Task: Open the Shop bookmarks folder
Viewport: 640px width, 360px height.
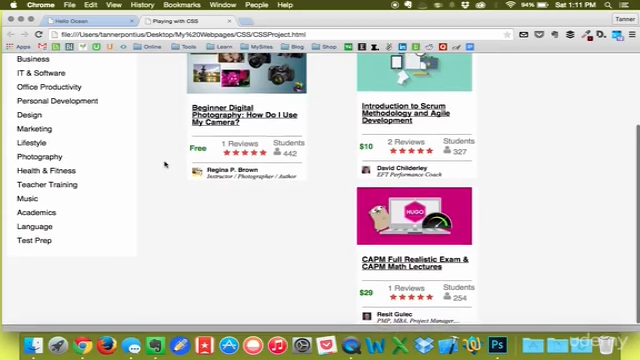Action: [x=324, y=47]
